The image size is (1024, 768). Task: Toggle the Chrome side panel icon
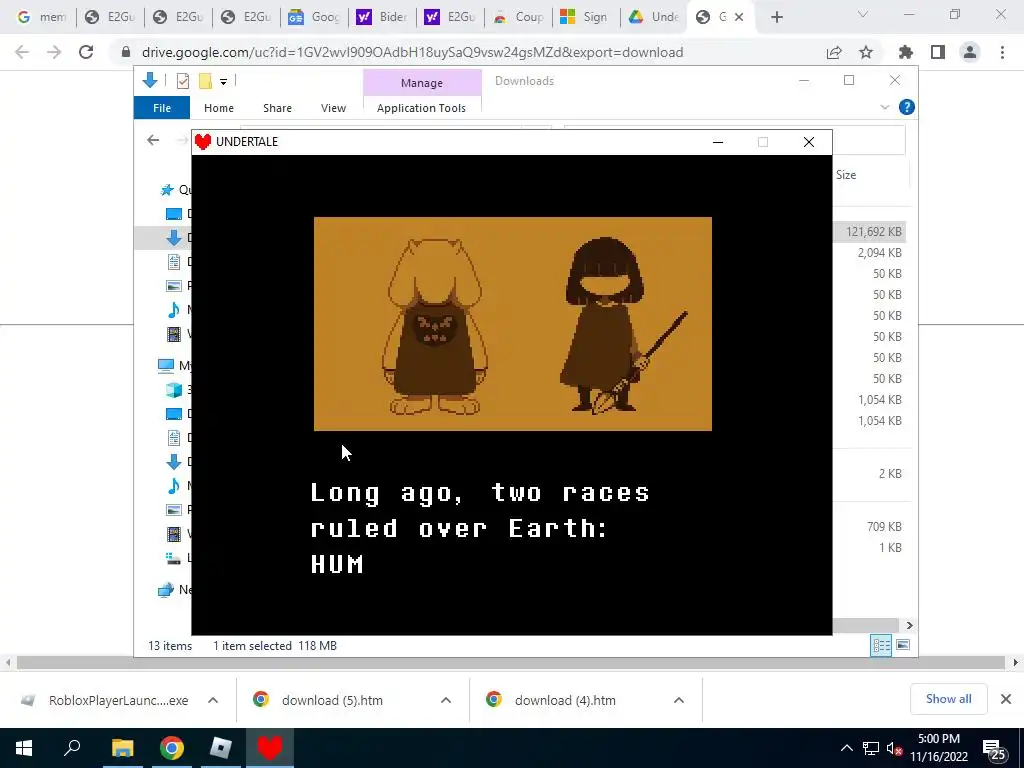coord(938,52)
